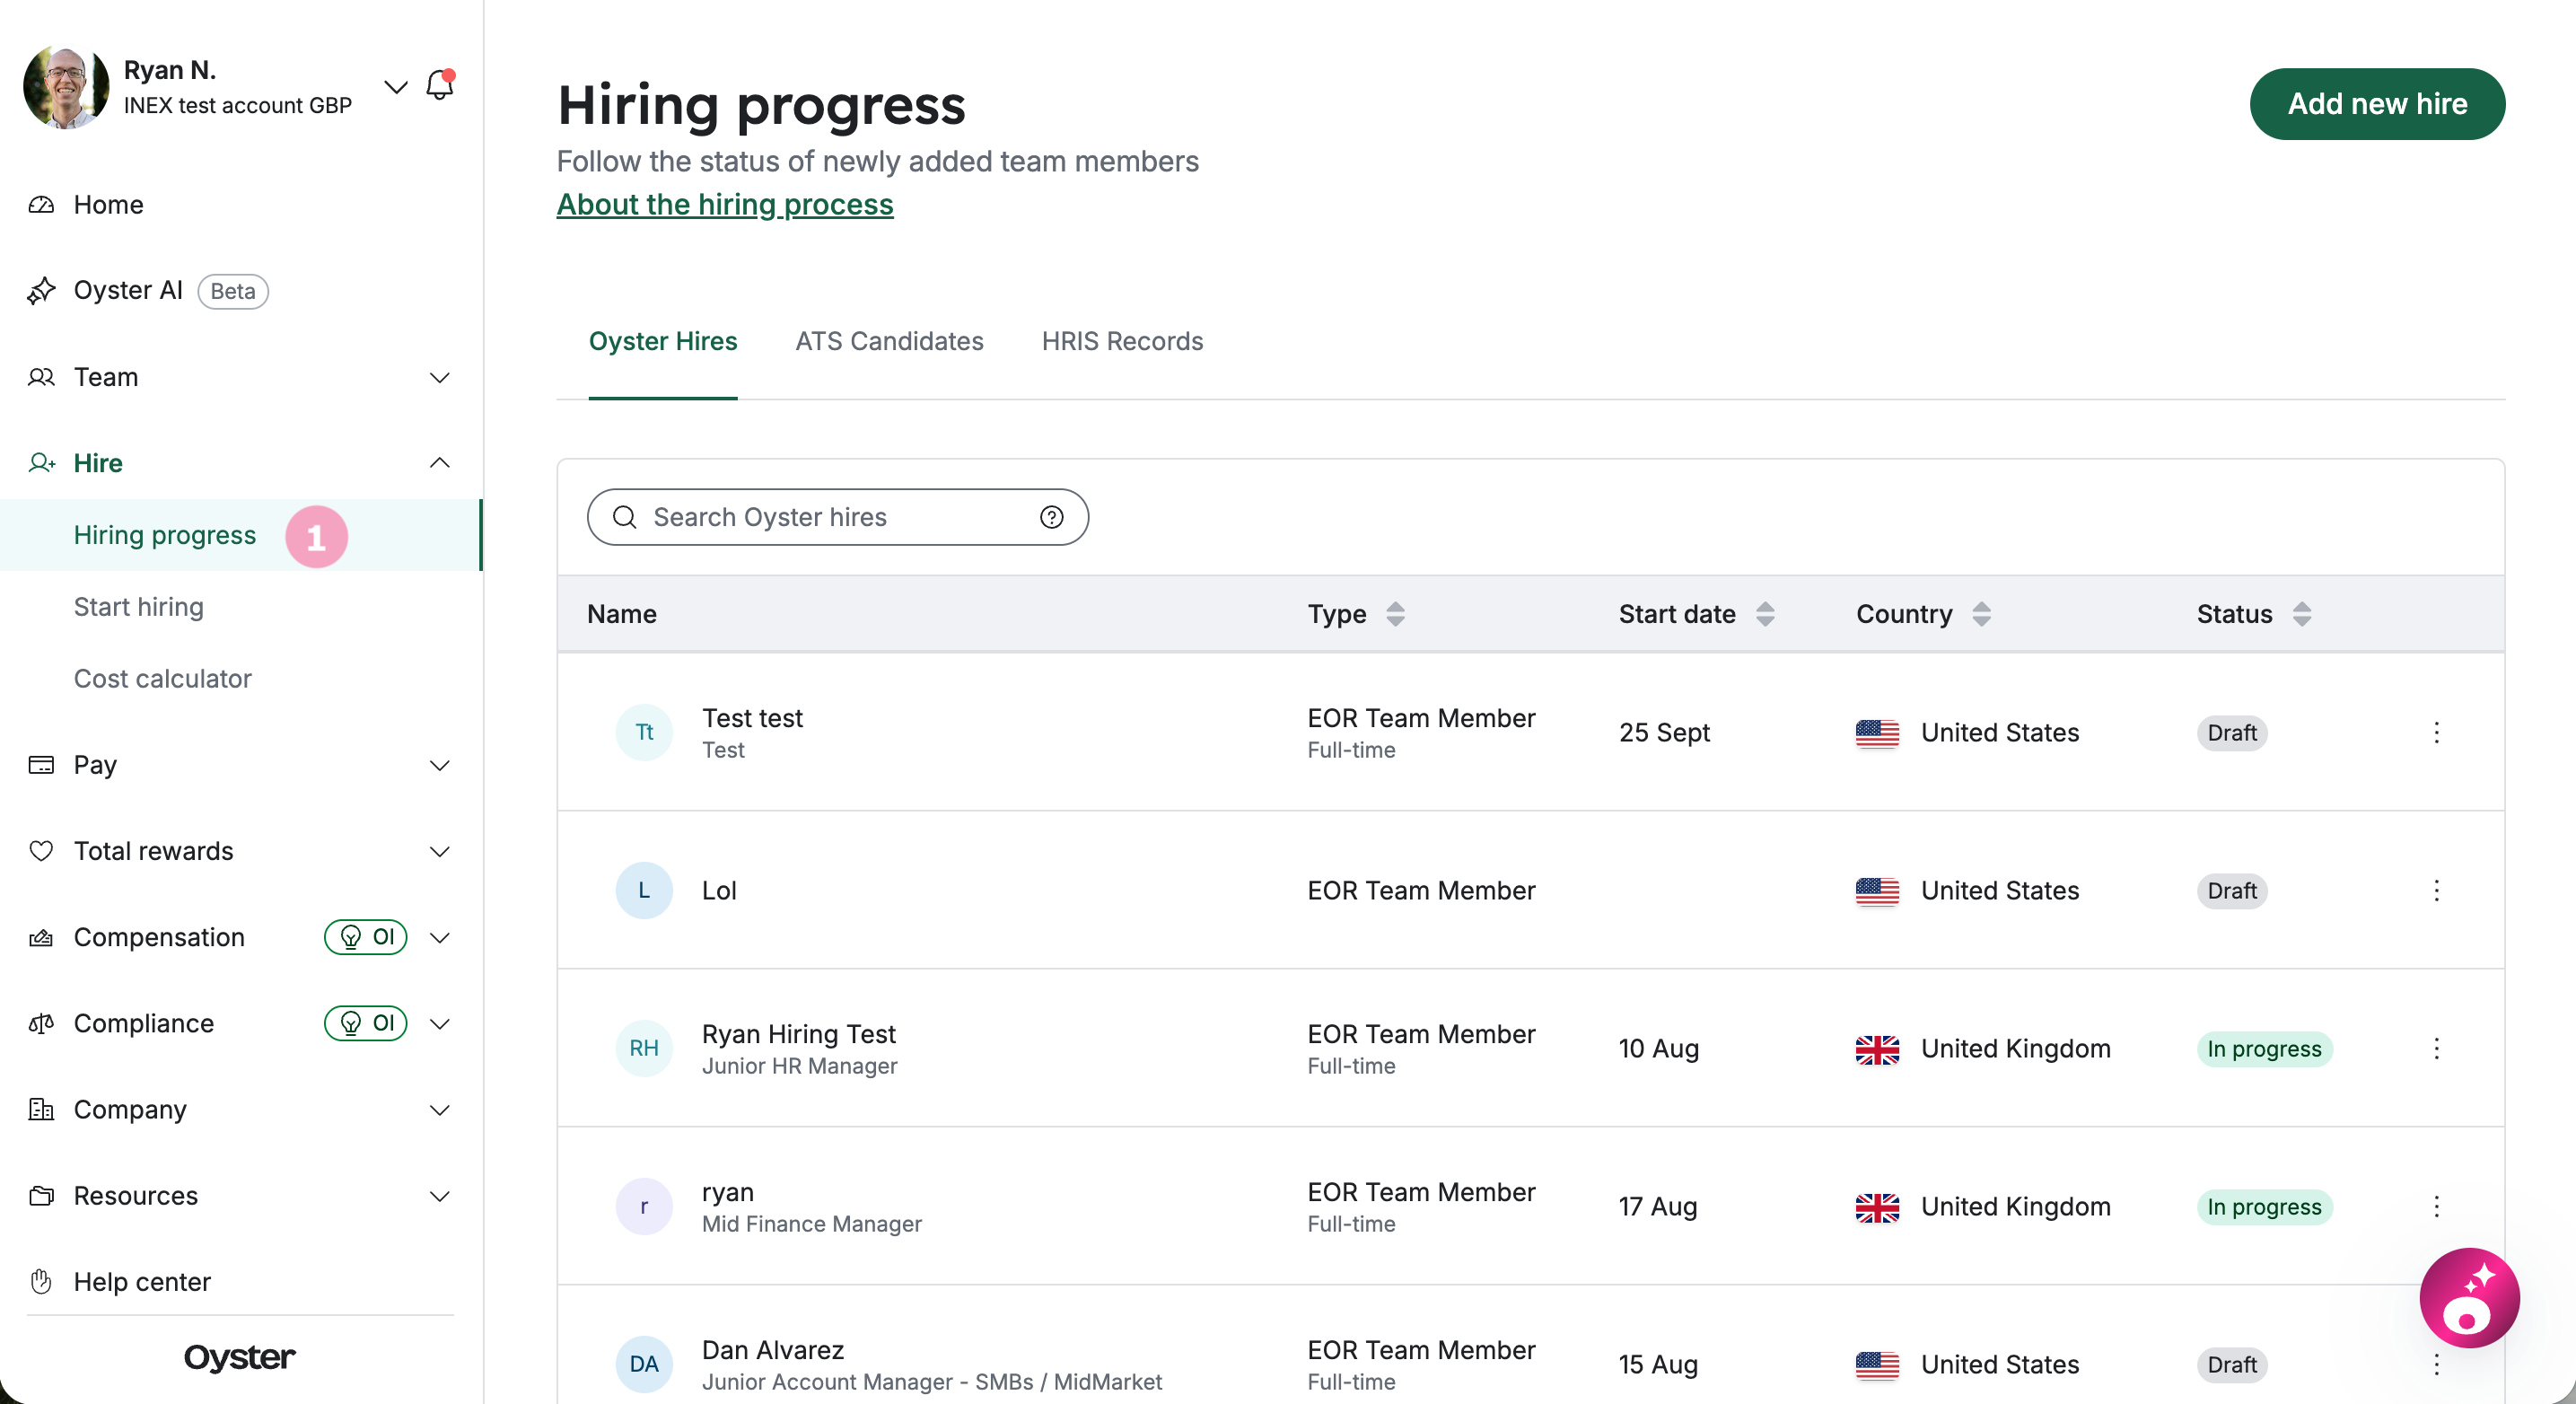Click the Resources folder icon
The width and height of the screenshot is (2576, 1404).
[41, 1196]
